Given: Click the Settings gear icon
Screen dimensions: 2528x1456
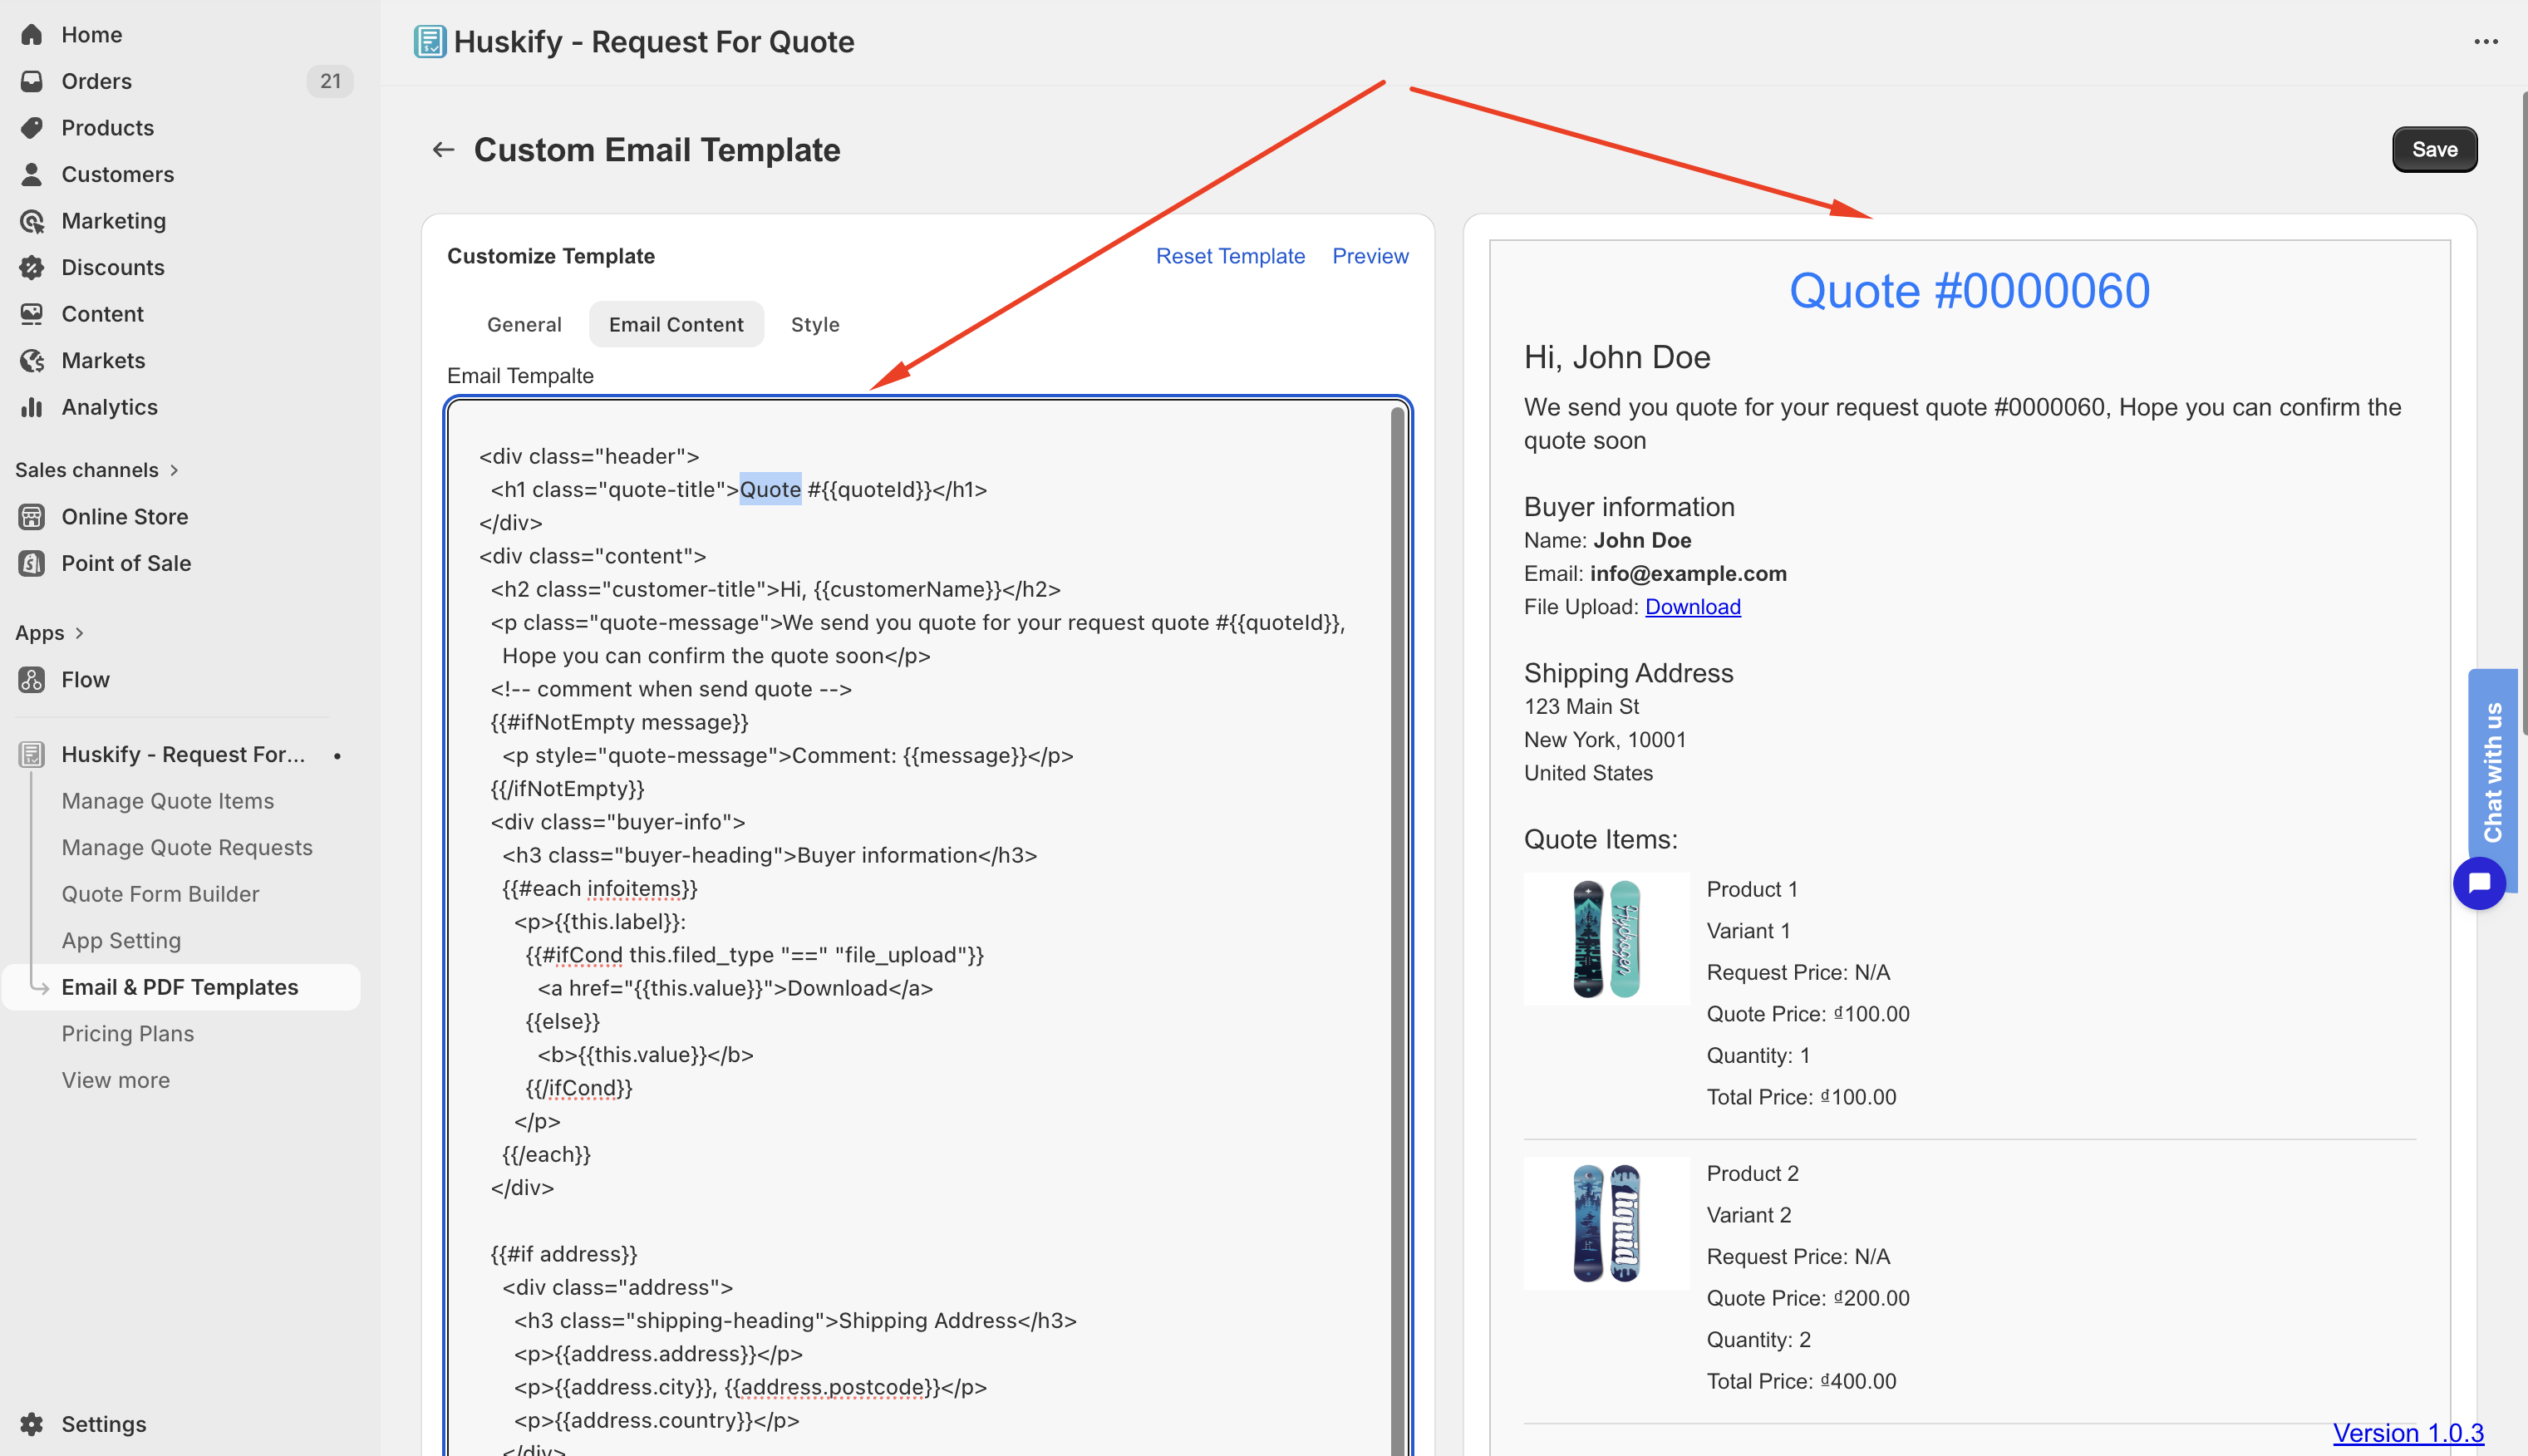Looking at the screenshot, I should point(32,1423).
